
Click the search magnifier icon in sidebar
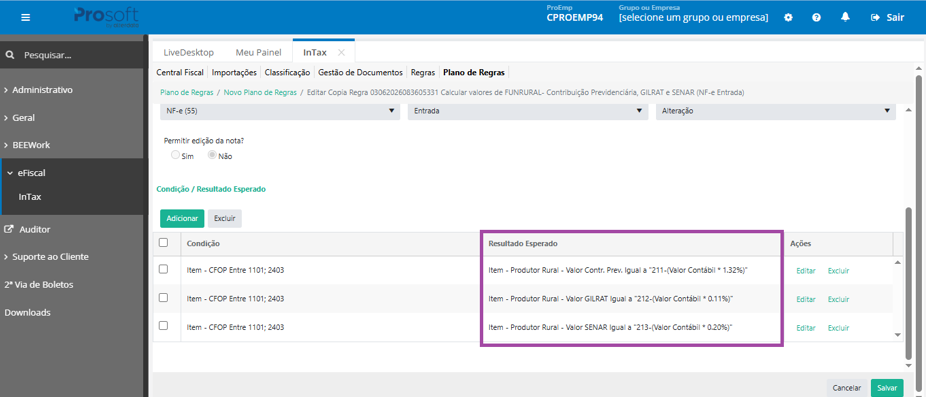[9, 56]
